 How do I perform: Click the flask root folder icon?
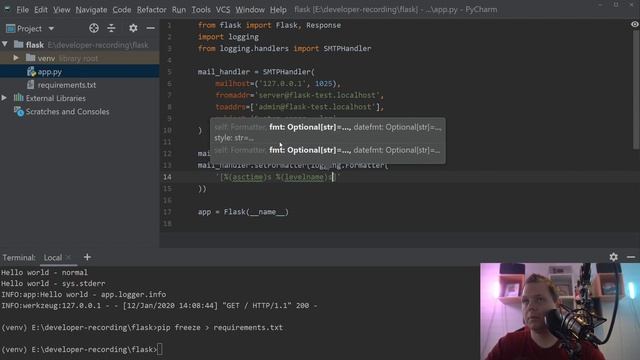[19, 44]
